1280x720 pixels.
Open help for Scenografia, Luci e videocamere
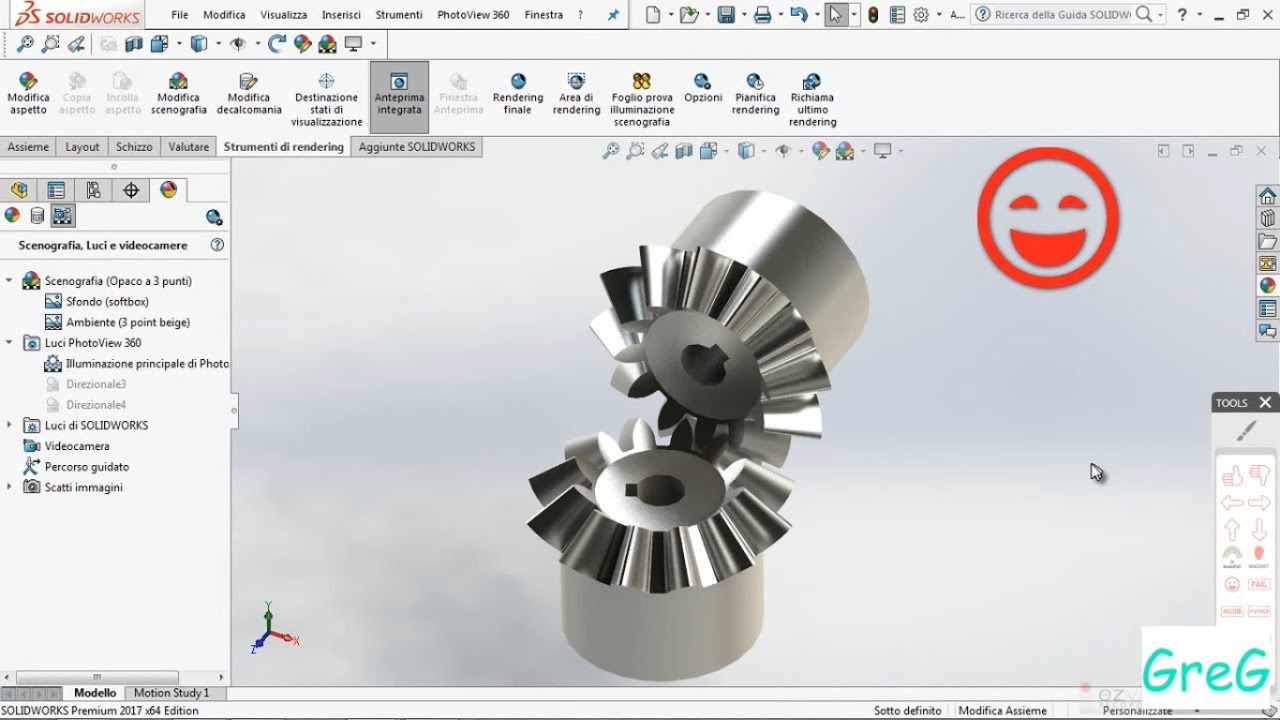[217, 245]
